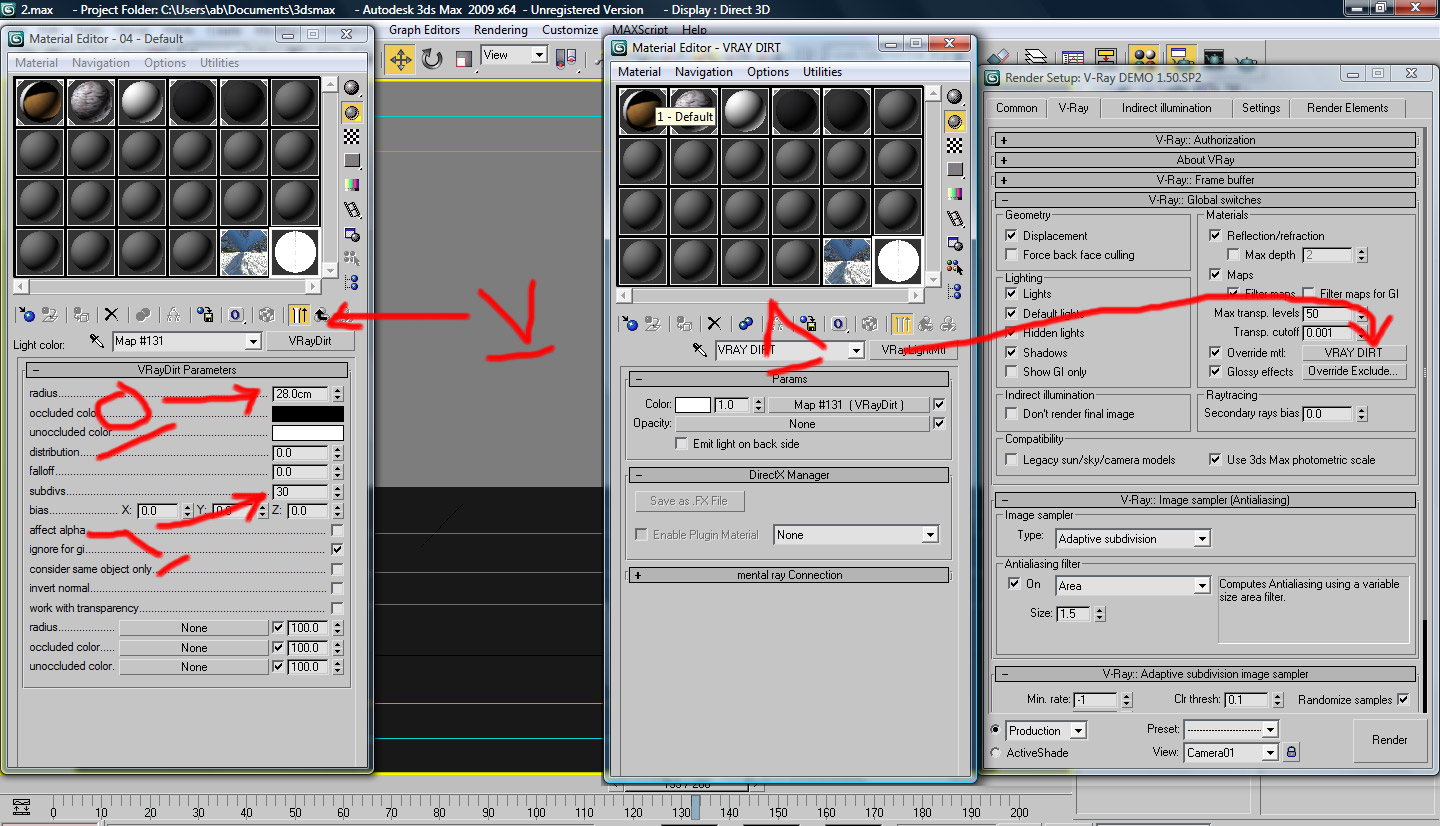Open Material/Map Navigator in VRAY DIRT editor
The height and width of the screenshot is (826, 1440).
click(x=955, y=291)
